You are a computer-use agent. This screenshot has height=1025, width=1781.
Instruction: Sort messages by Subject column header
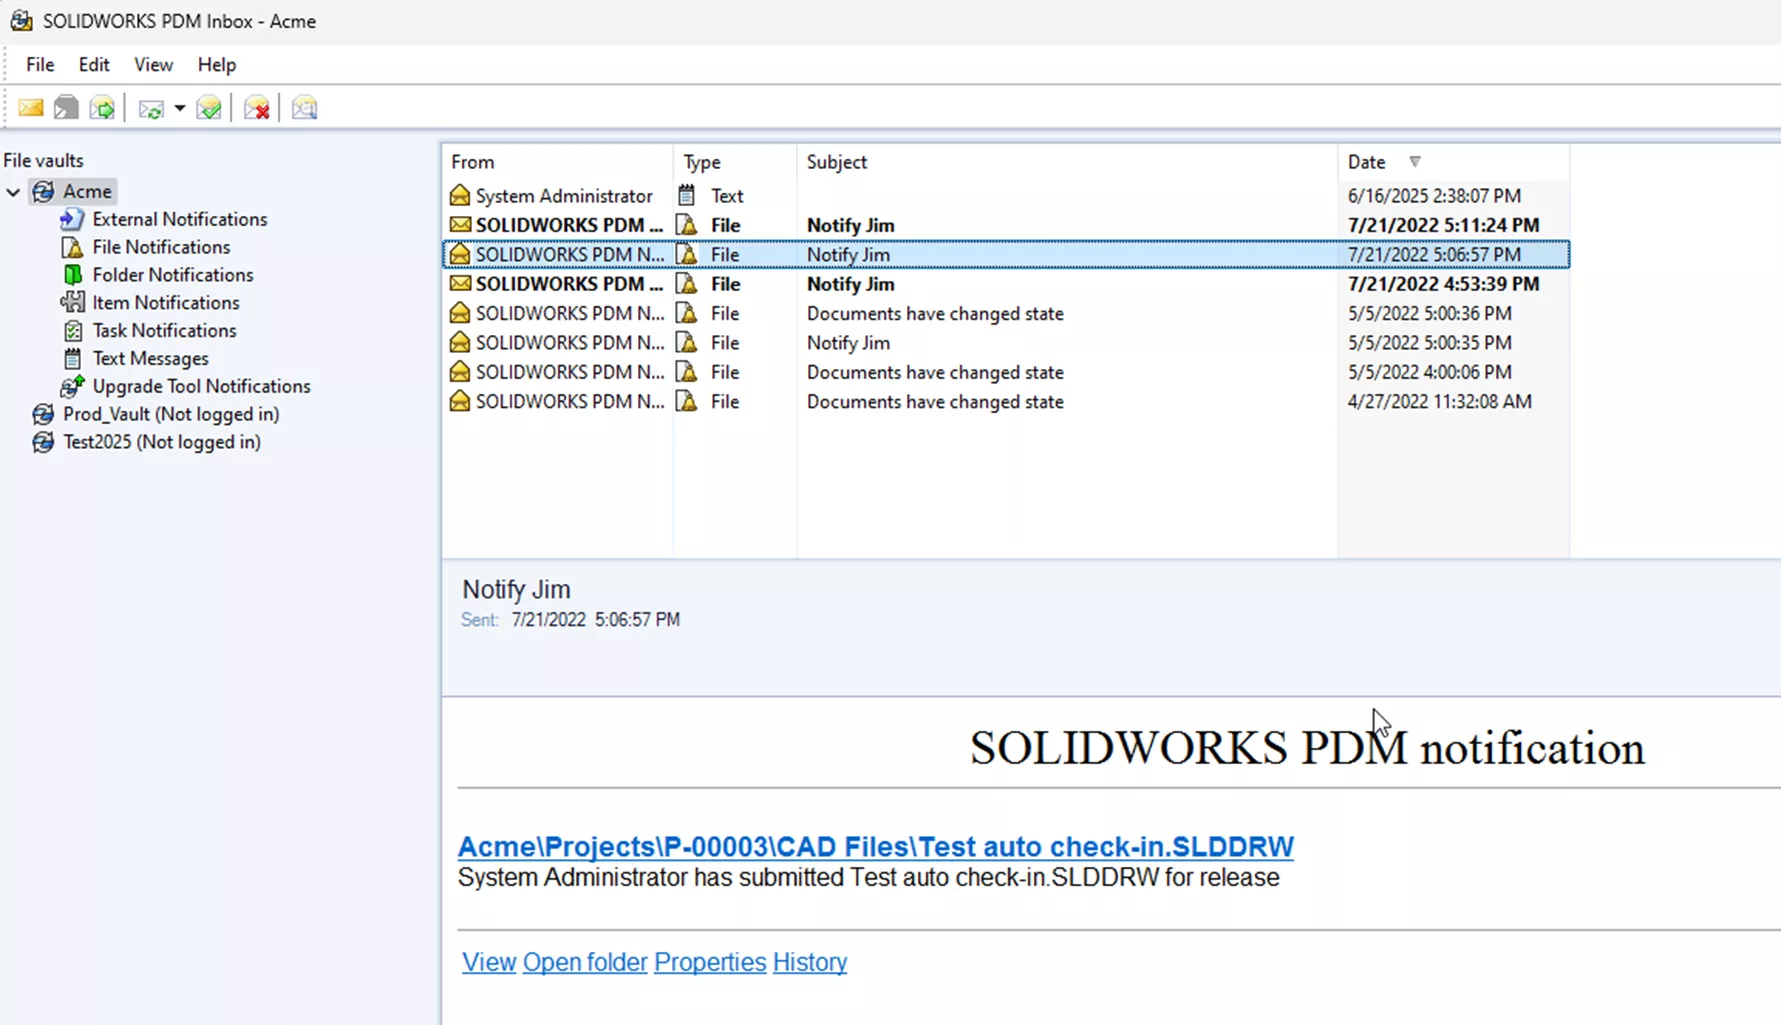point(1067,162)
